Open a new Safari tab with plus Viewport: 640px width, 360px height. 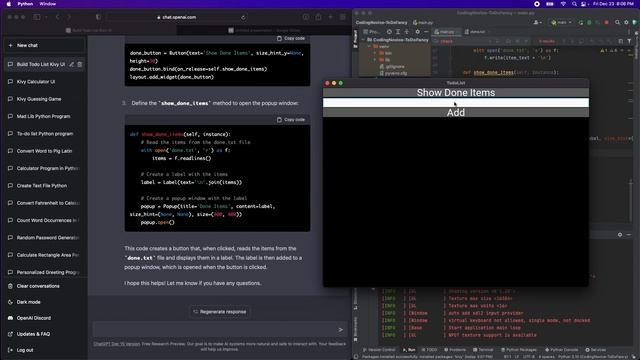(x=331, y=17)
